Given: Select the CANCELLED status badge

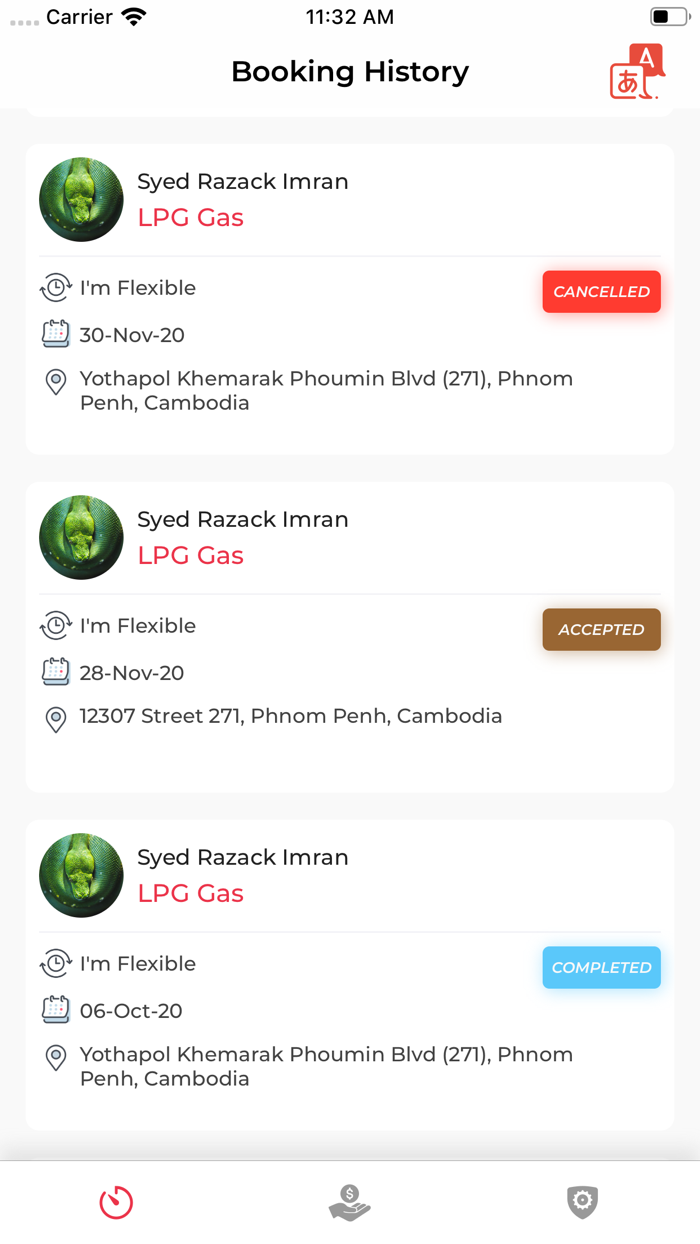Looking at the screenshot, I should [x=601, y=292].
